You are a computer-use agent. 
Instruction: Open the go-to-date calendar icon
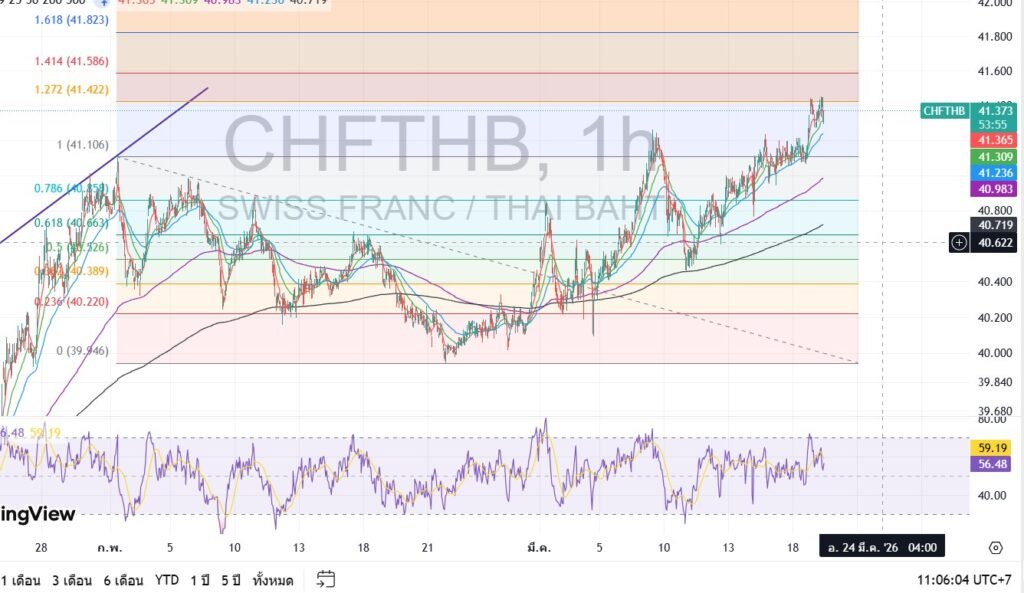click(325, 579)
